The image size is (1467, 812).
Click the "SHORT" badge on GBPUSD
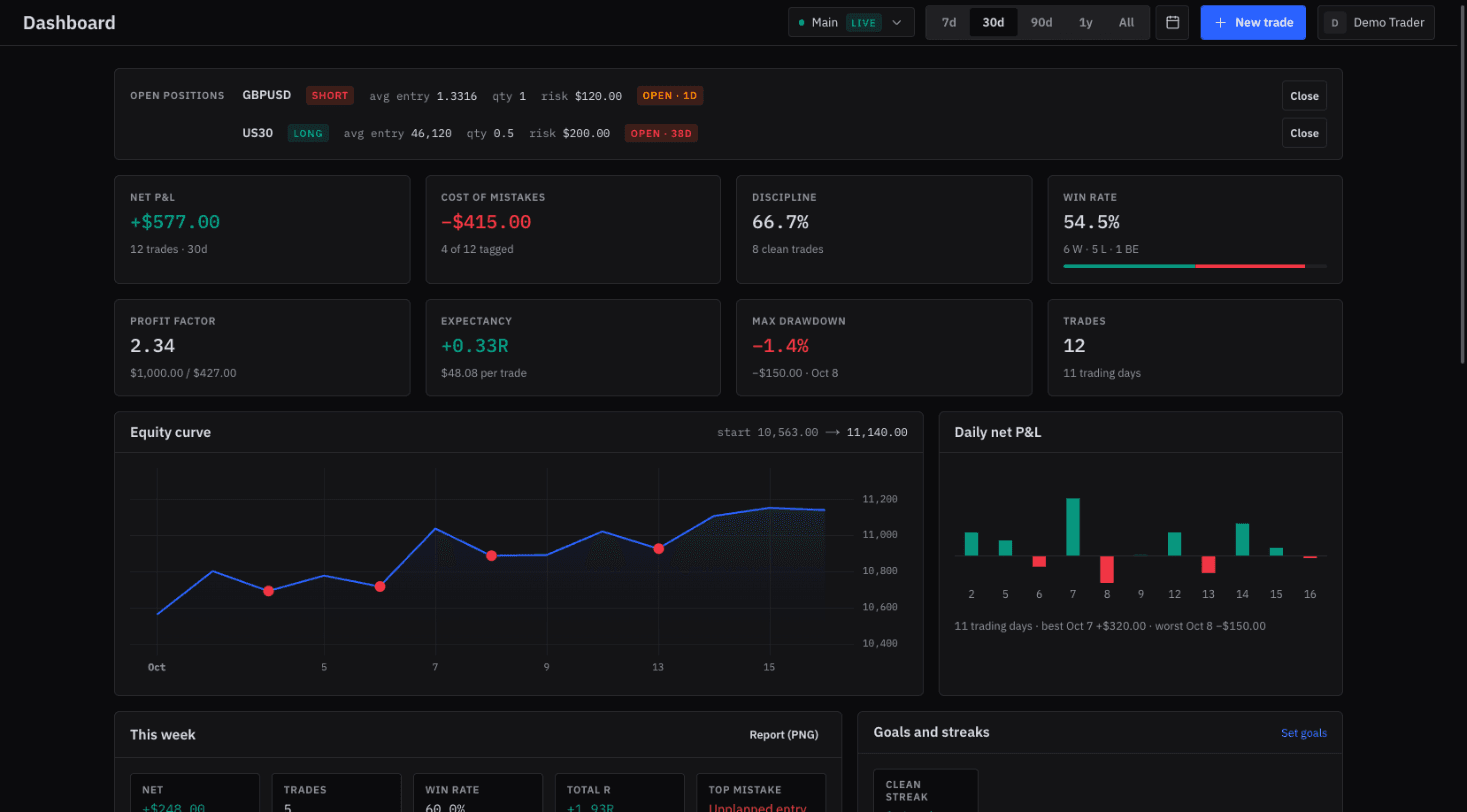330,96
